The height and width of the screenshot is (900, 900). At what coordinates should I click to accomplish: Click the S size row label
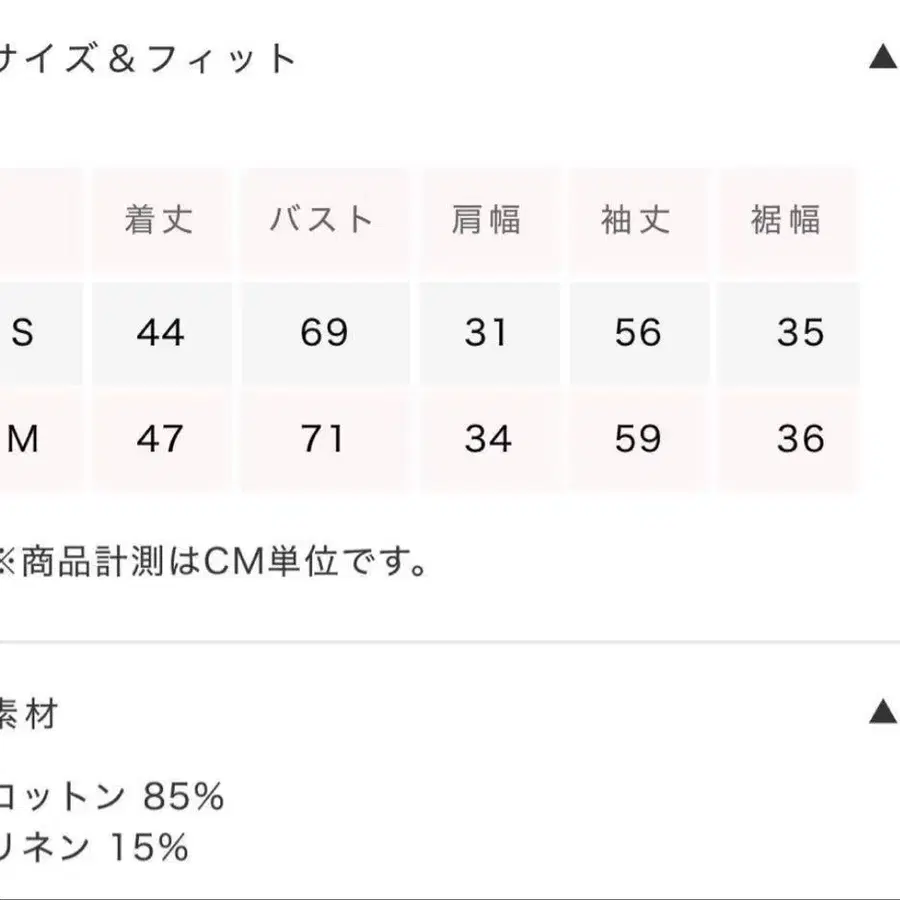pos(22,333)
